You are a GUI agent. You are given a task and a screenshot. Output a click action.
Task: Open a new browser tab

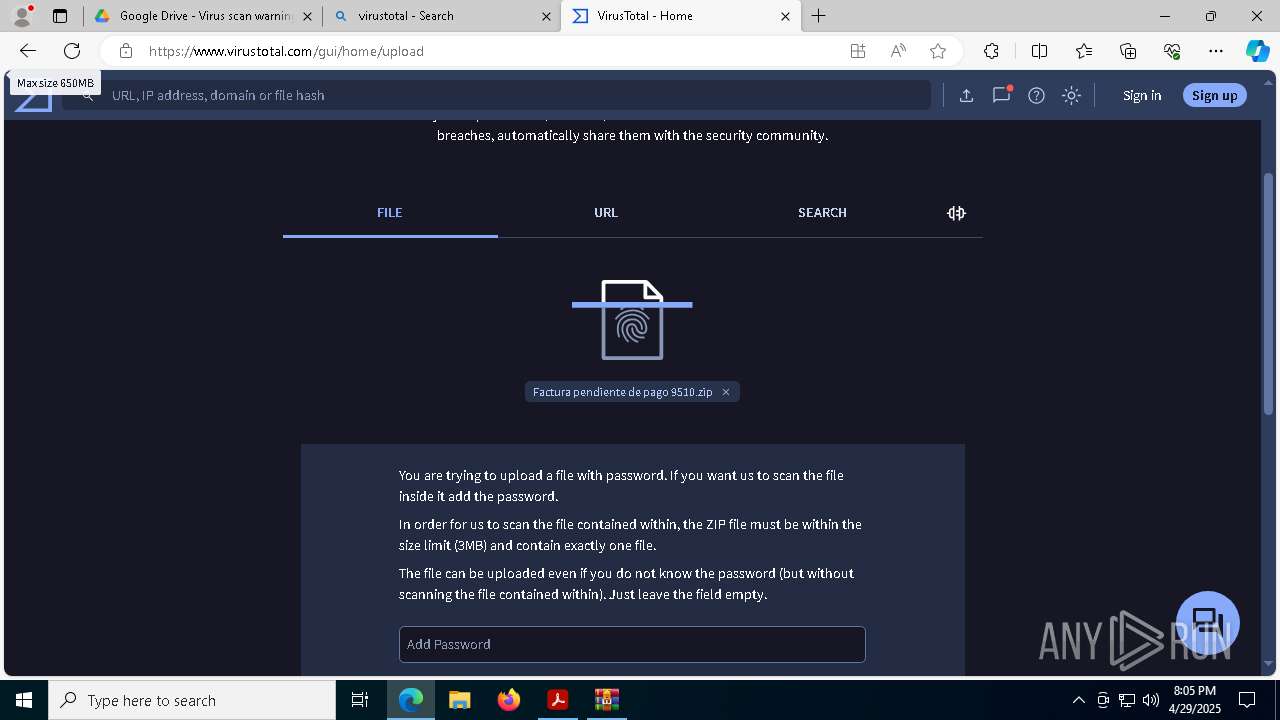[x=819, y=15]
